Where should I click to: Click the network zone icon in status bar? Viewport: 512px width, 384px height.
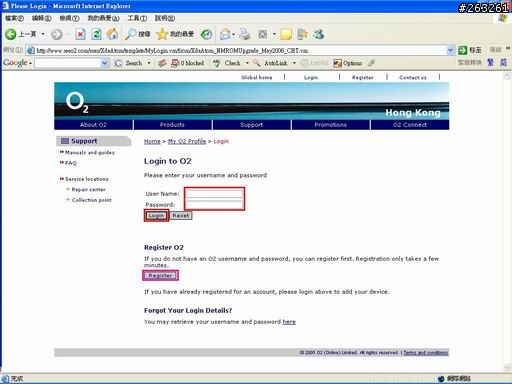click(441, 378)
